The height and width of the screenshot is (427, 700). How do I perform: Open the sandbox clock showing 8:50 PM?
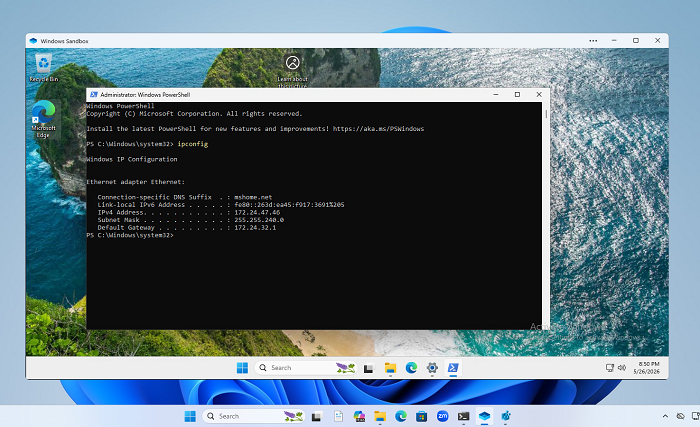[x=648, y=368]
